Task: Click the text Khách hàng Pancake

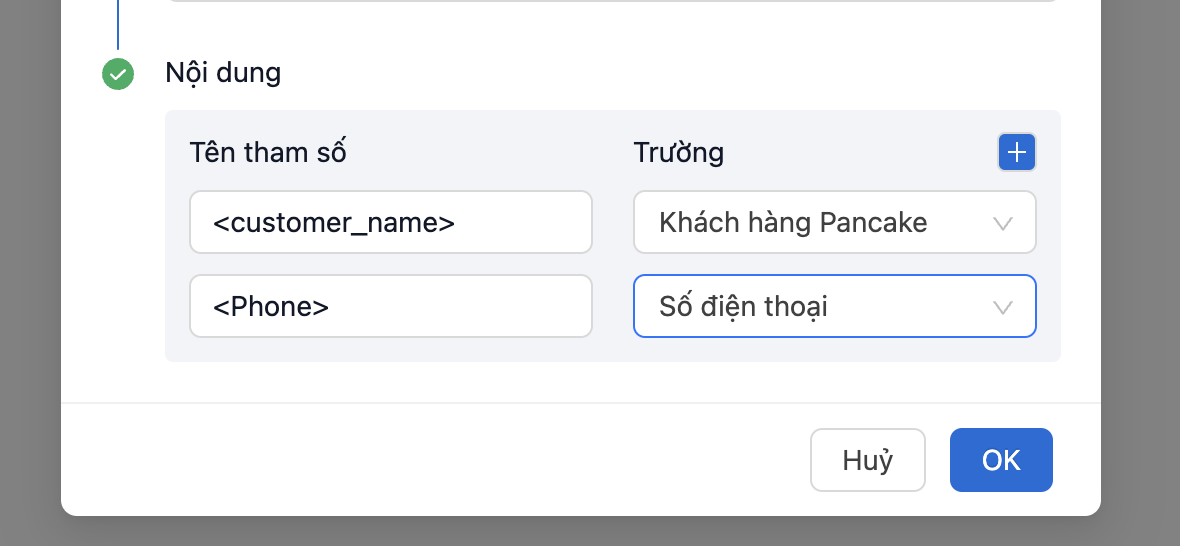Action: point(792,223)
